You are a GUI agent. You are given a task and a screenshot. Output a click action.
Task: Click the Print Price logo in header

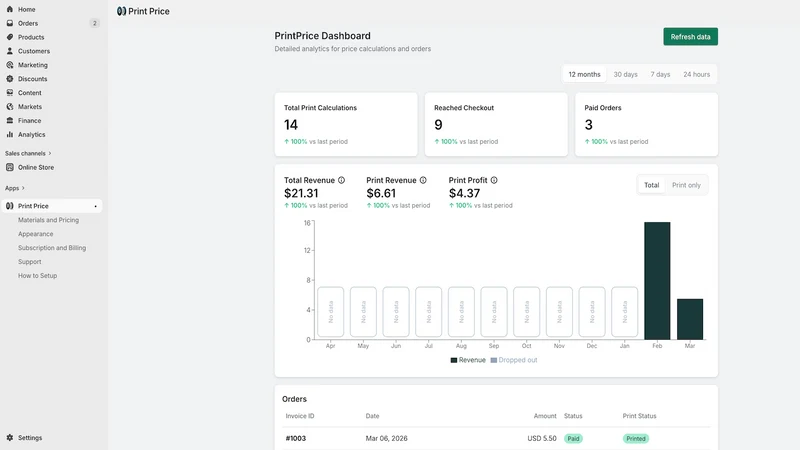121,11
